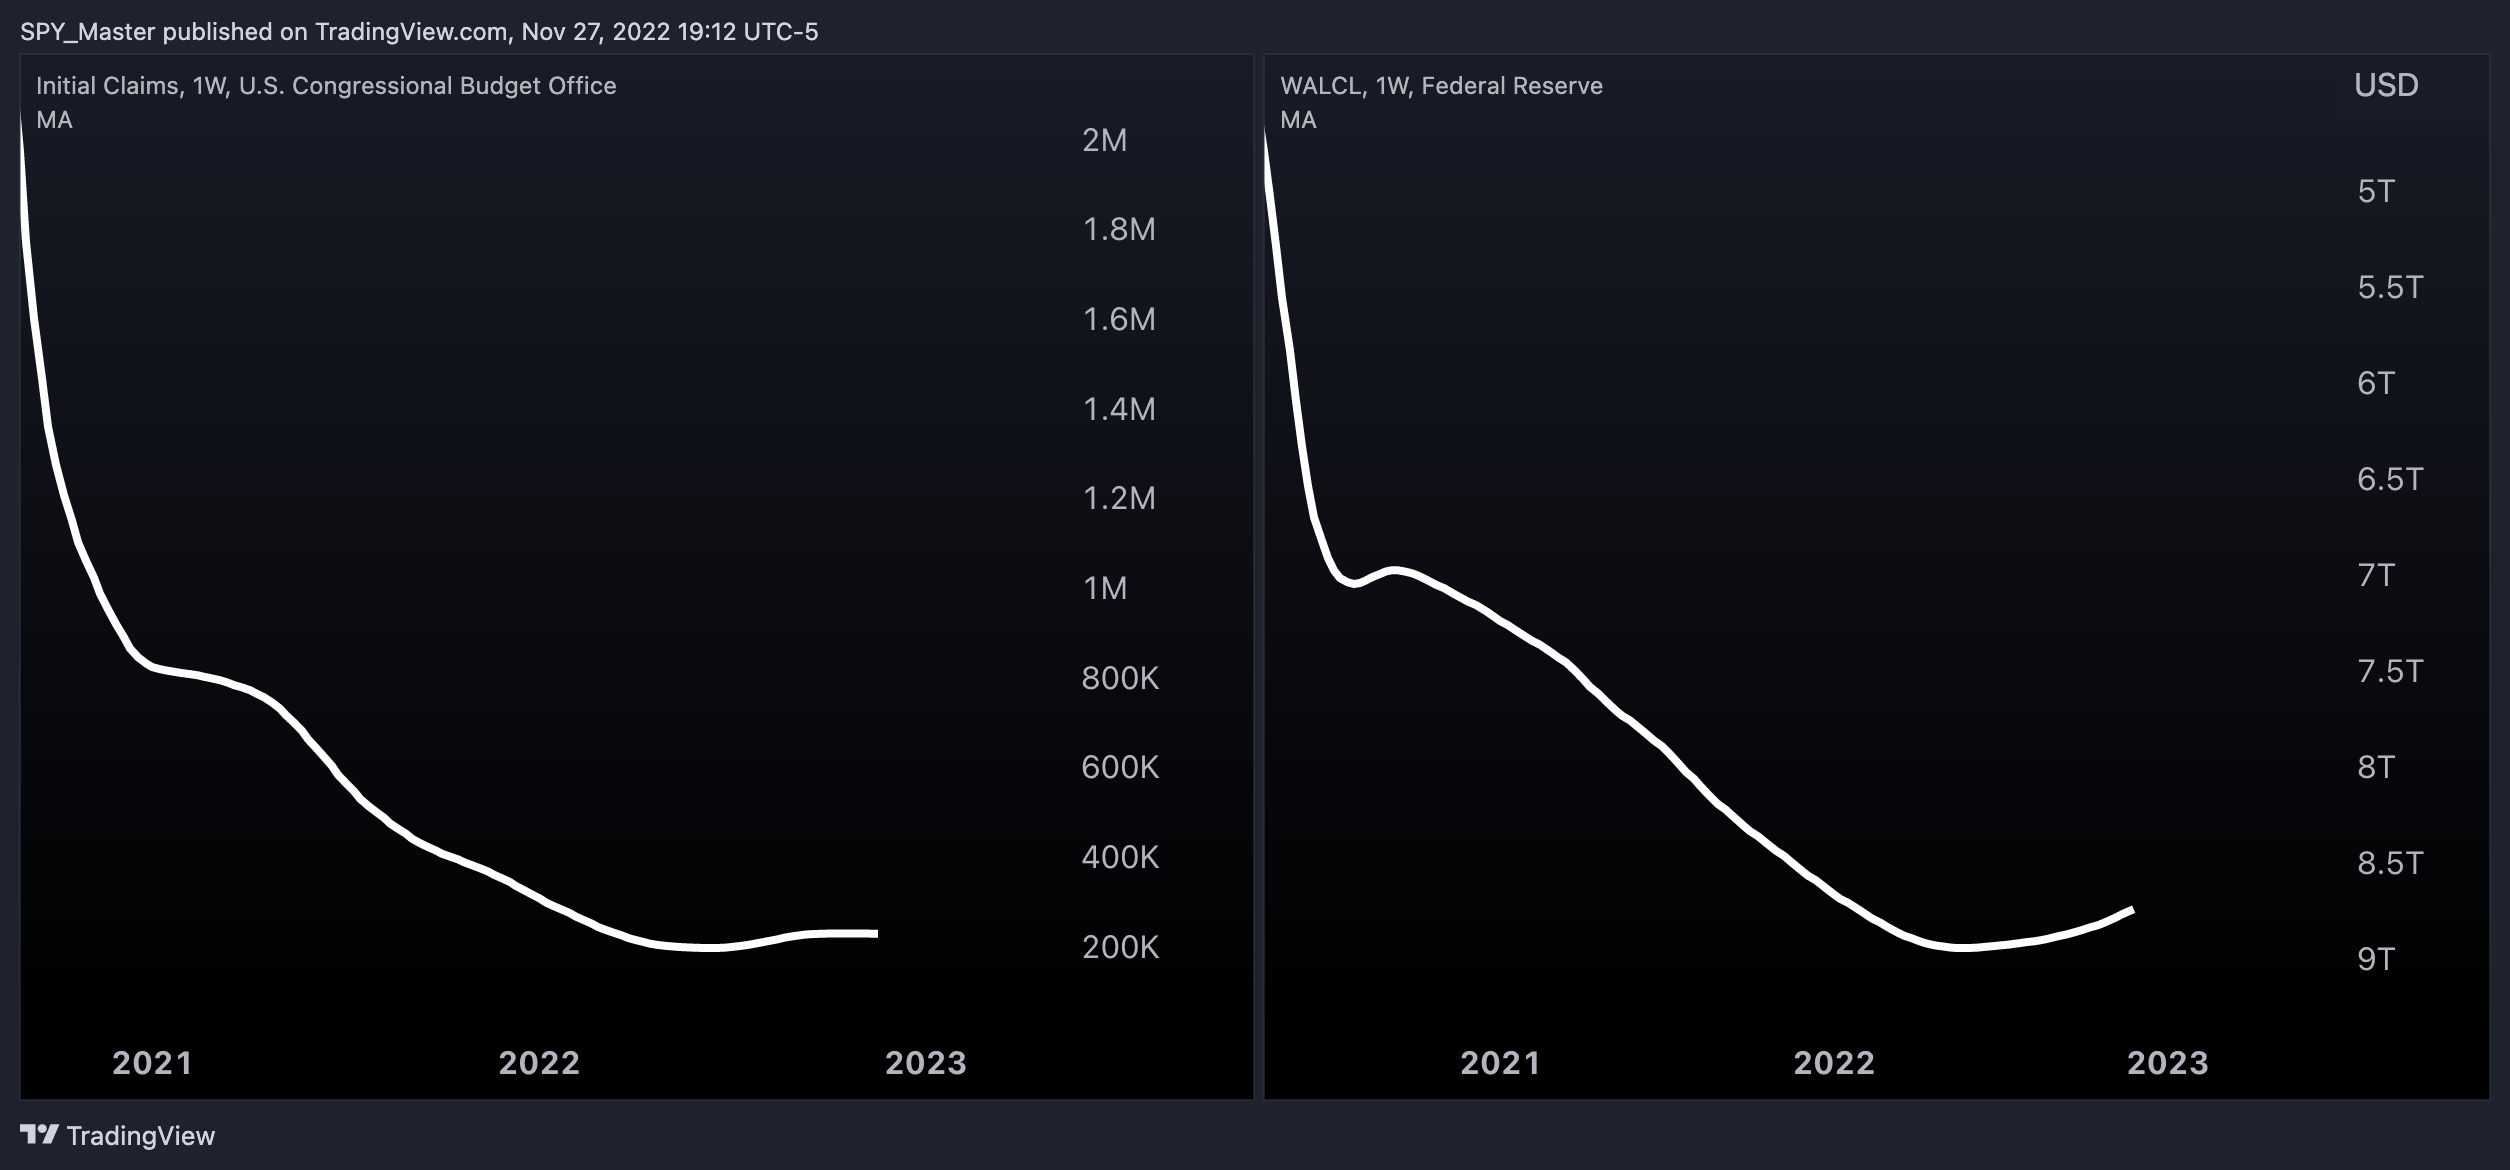Click 2023 on the WALCL time axis

[x=2167, y=1062]
